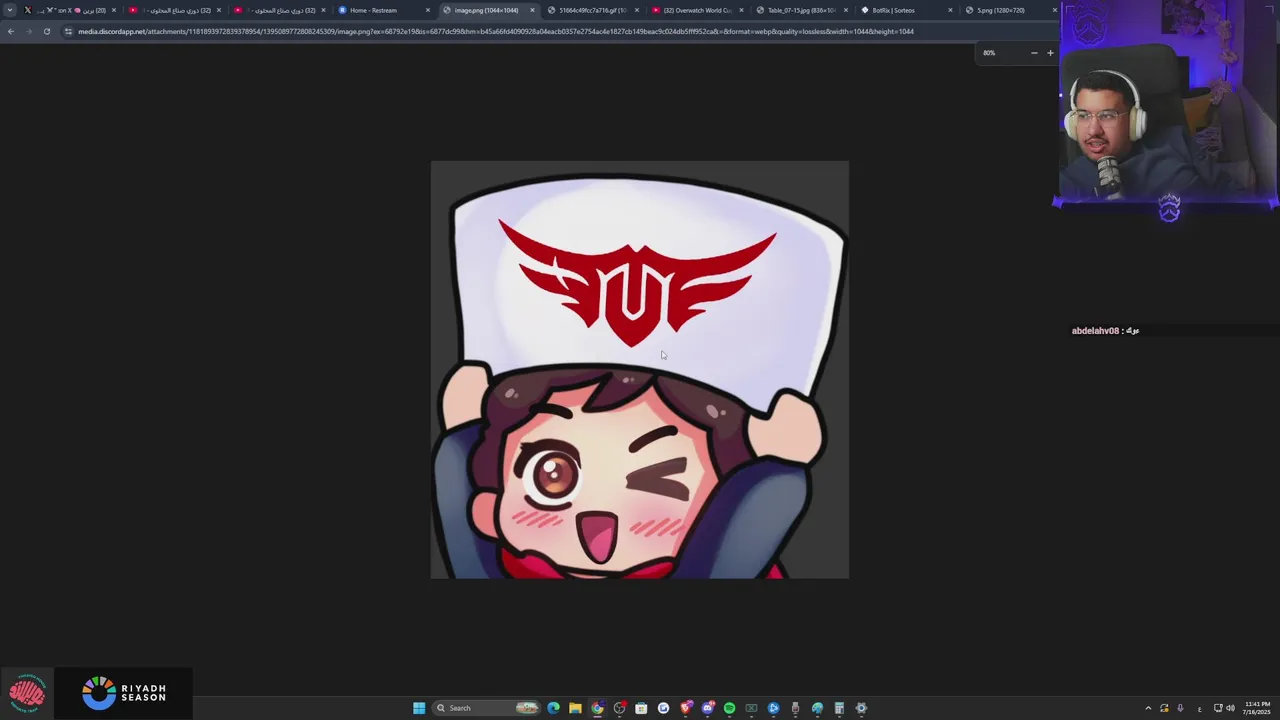Open volume control in system tray

(x=1230, y=708)
